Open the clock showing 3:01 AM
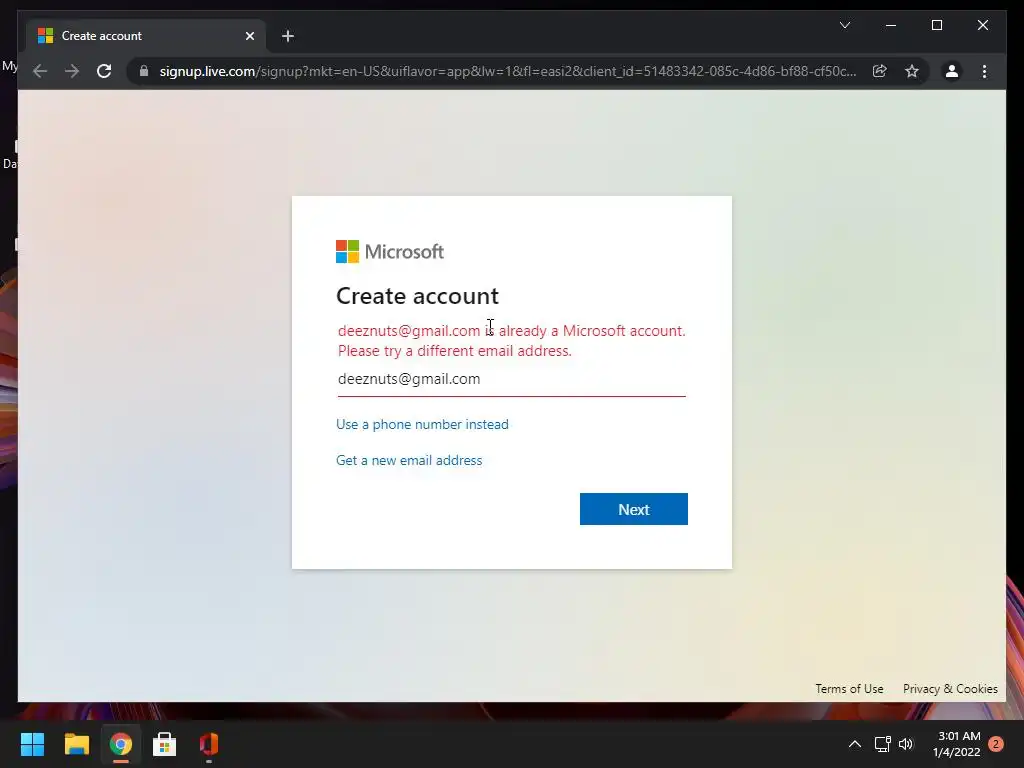 [x=957, y=744]
